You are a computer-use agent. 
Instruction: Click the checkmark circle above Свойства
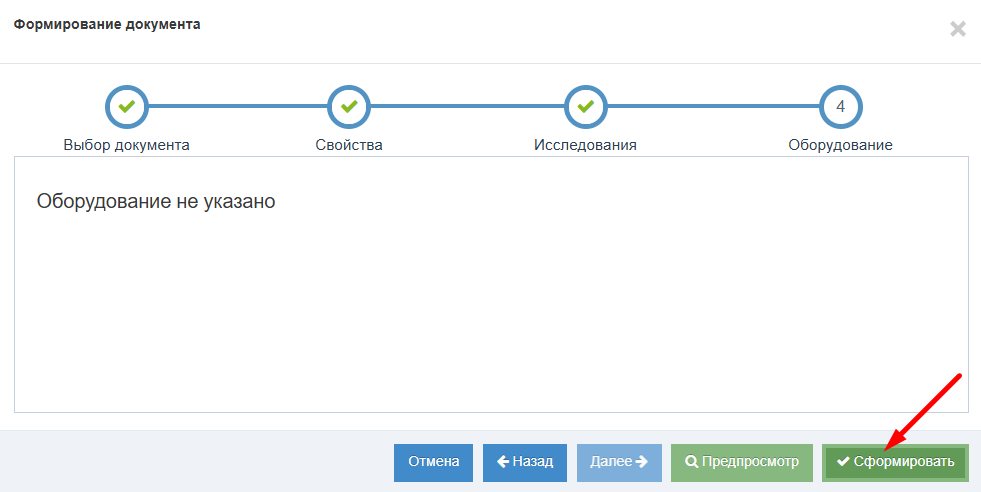tap(349, 106)
